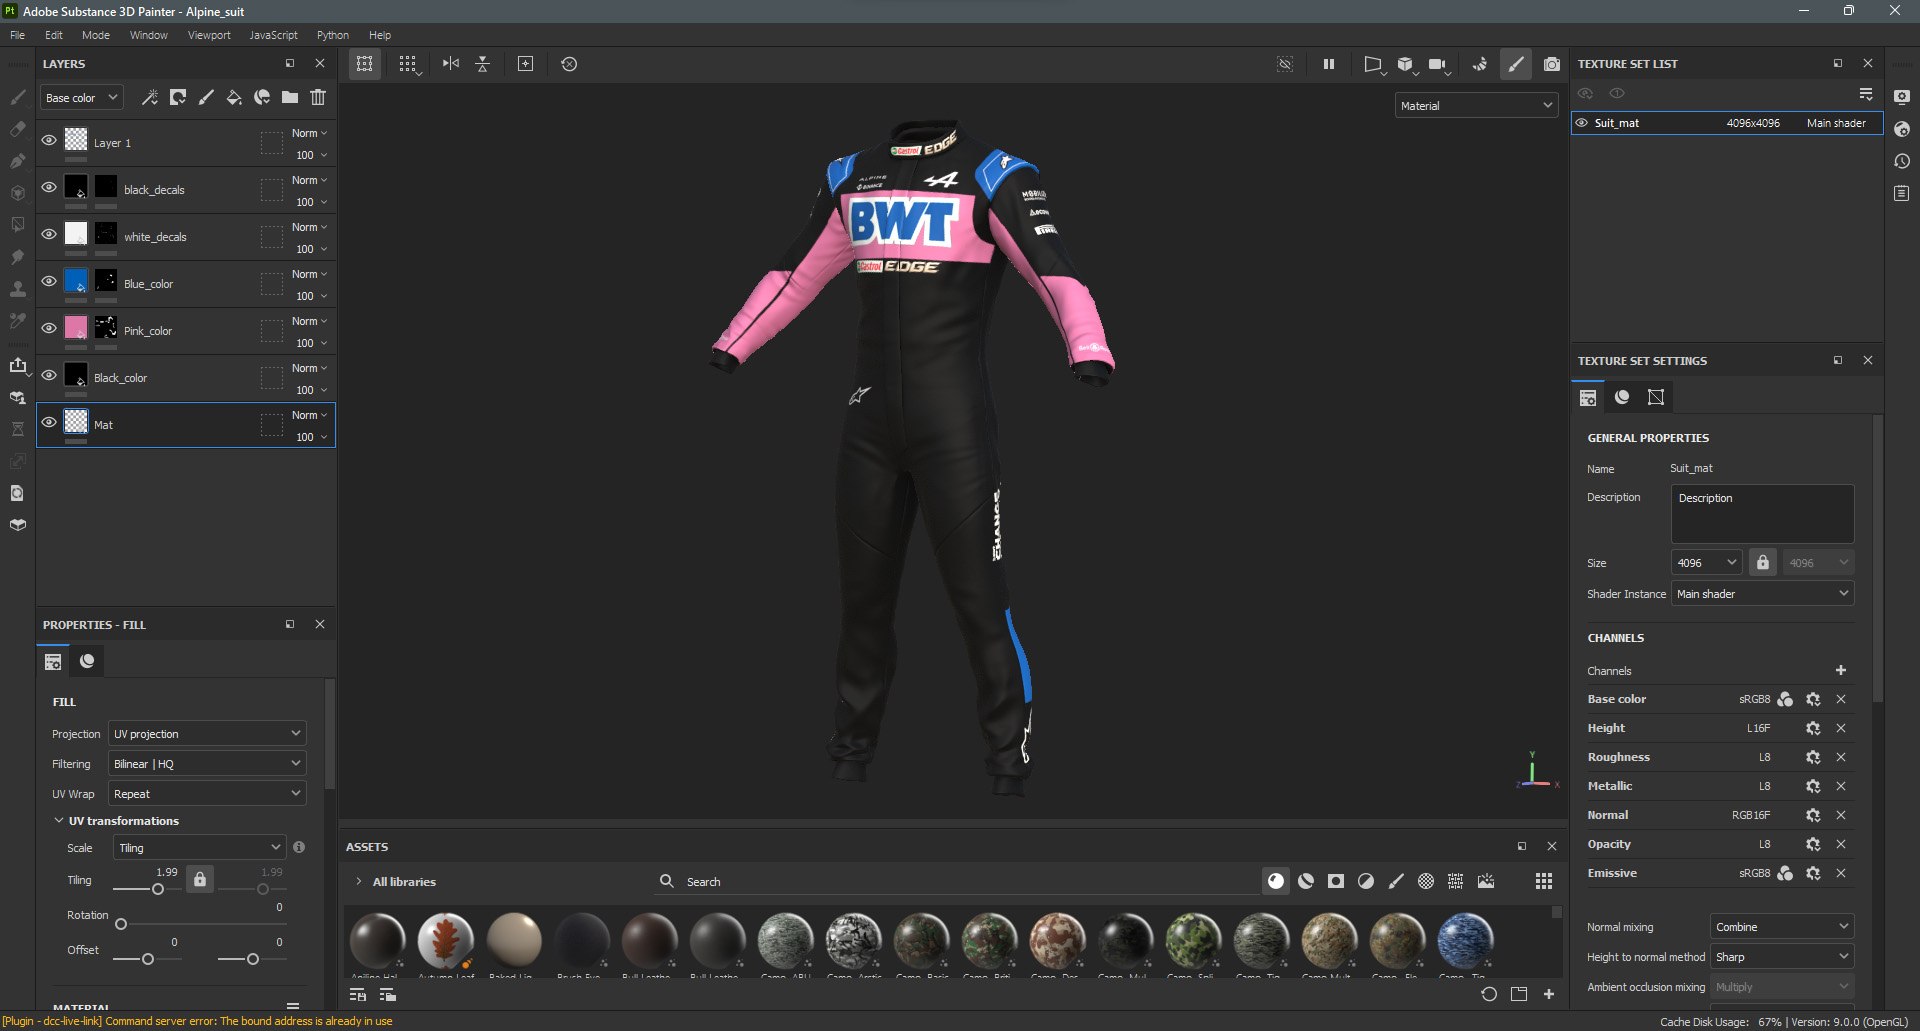
Task: Delete selected layer with trash icon
Action: pyautogui.click(x=318, y=97)
